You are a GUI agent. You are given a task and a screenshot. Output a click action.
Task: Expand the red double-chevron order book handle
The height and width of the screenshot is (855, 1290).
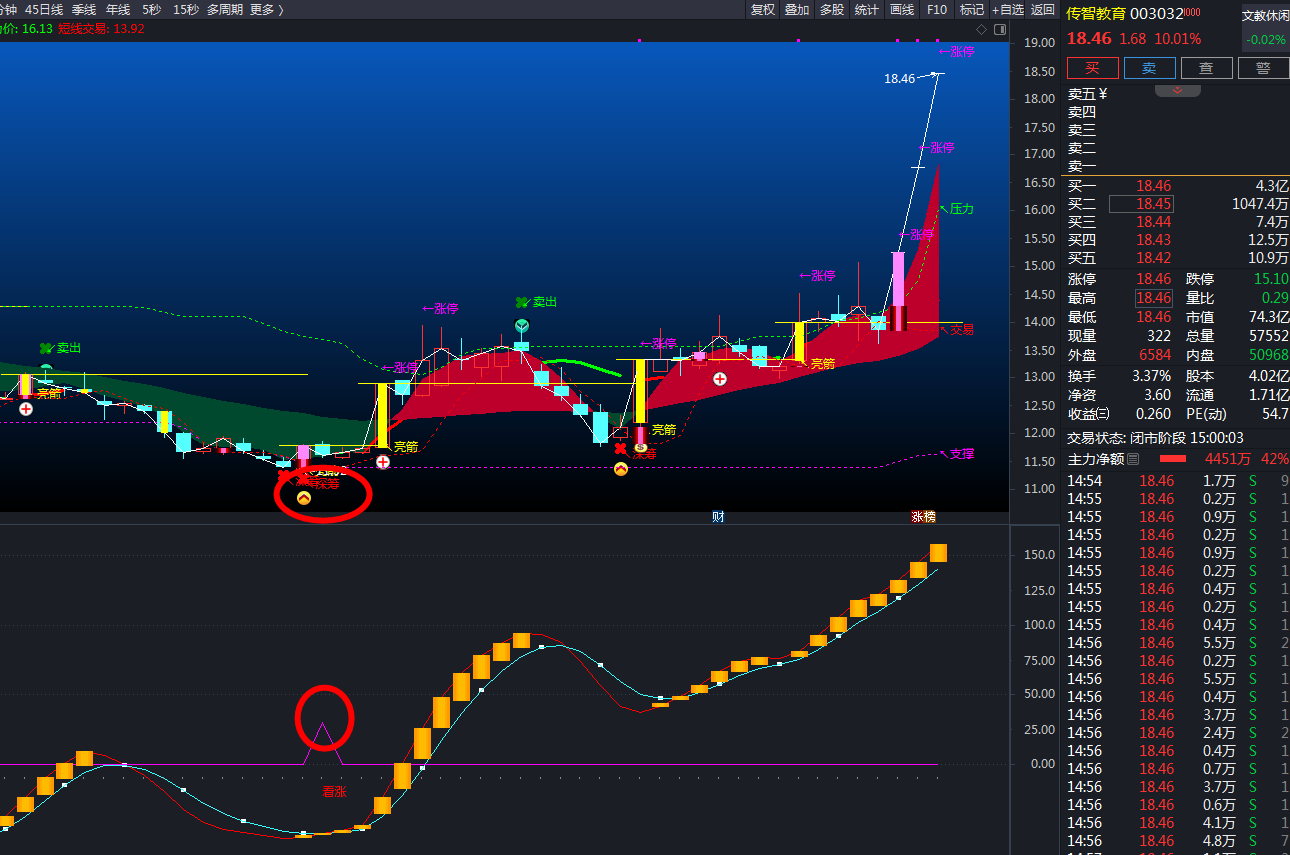(x=1178, y=91)
